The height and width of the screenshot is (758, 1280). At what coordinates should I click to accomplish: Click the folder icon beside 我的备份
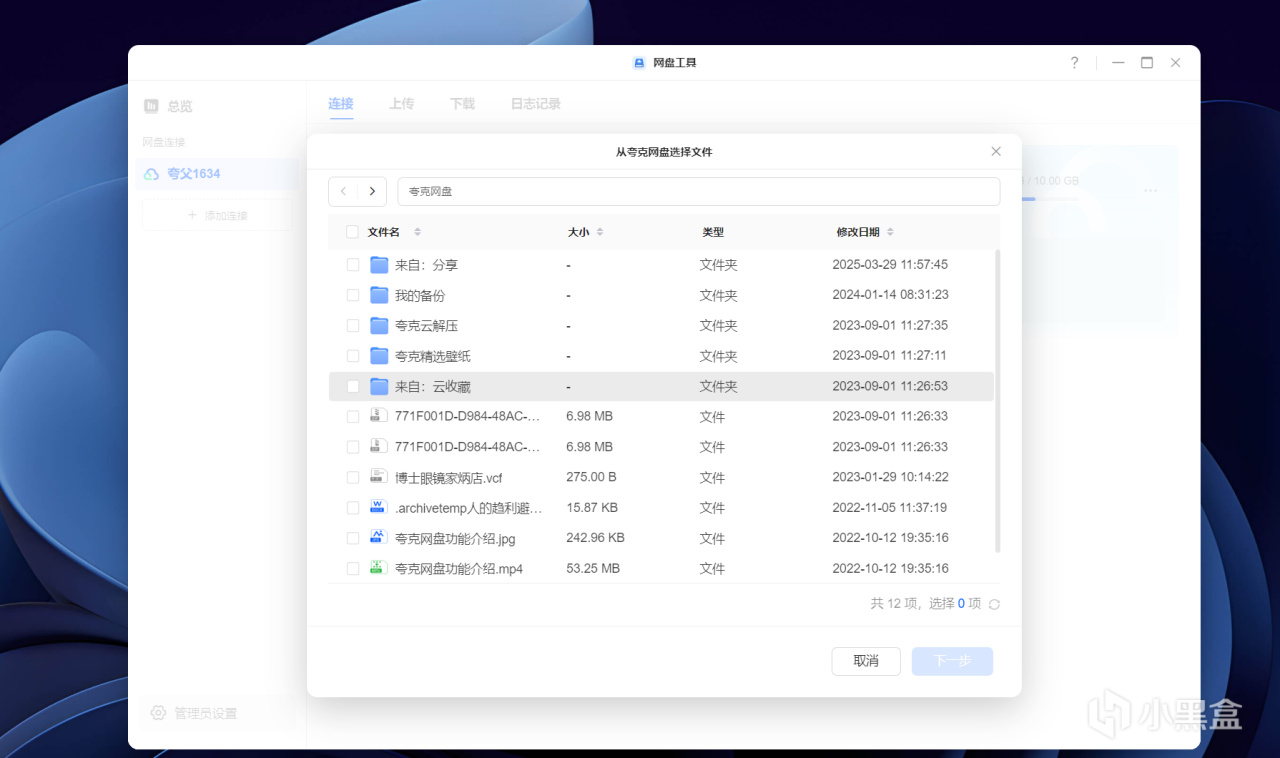click(x=379, y=295)
